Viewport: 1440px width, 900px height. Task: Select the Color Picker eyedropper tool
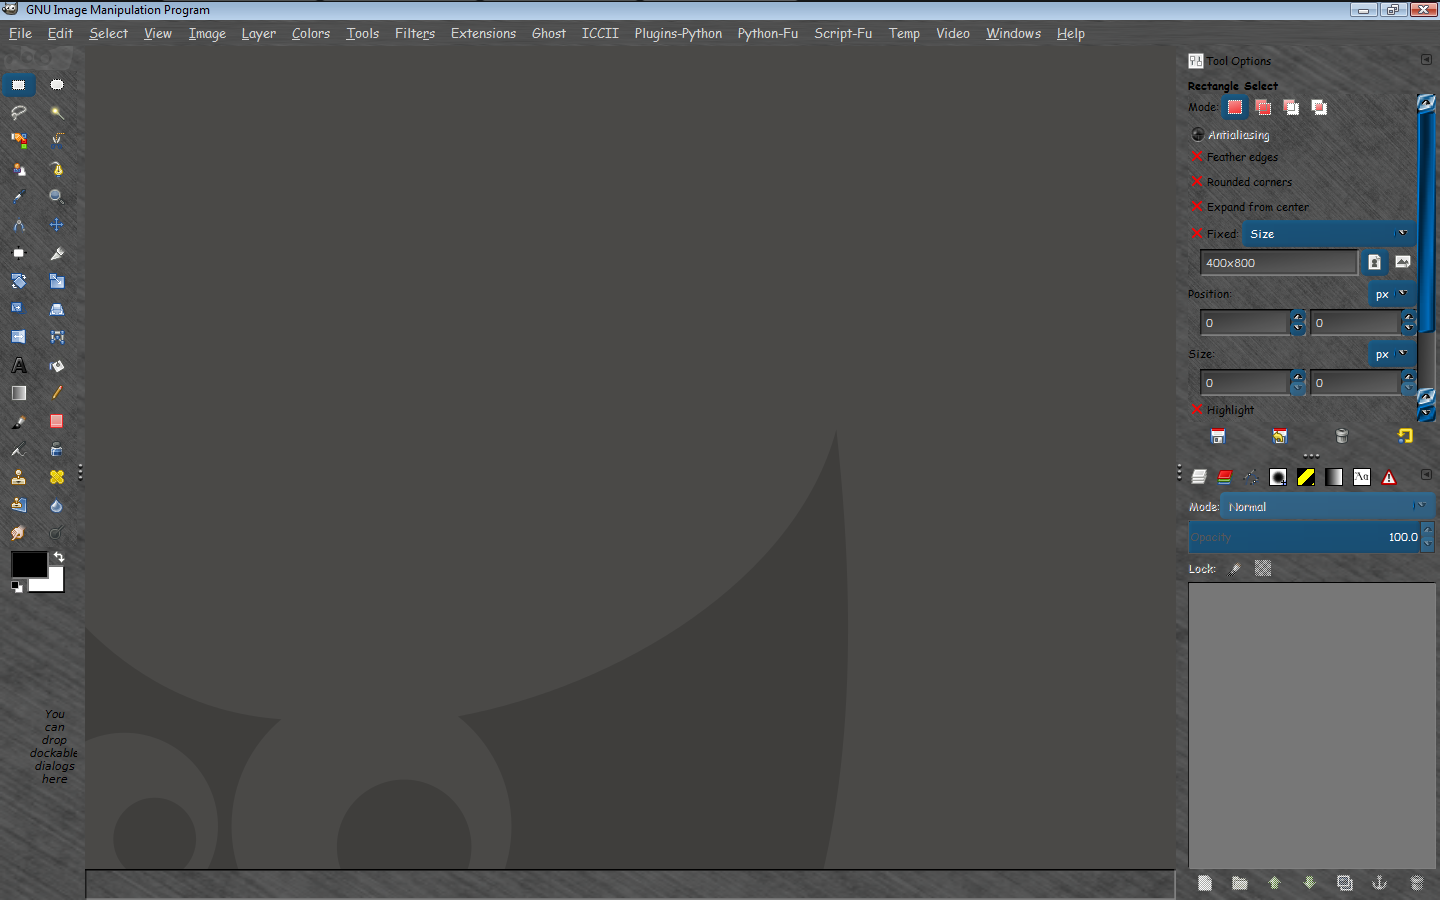tap(19, 197)
